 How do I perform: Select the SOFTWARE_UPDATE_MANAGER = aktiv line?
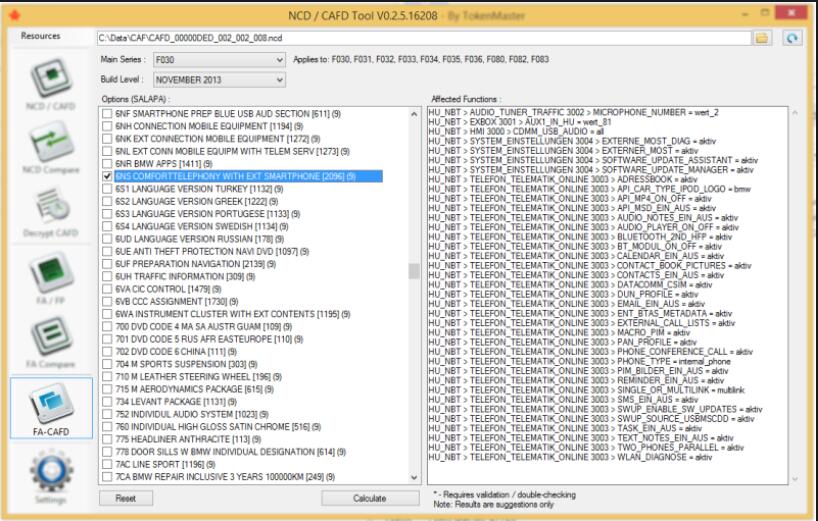pyautogui.click(x=591, y=169)
